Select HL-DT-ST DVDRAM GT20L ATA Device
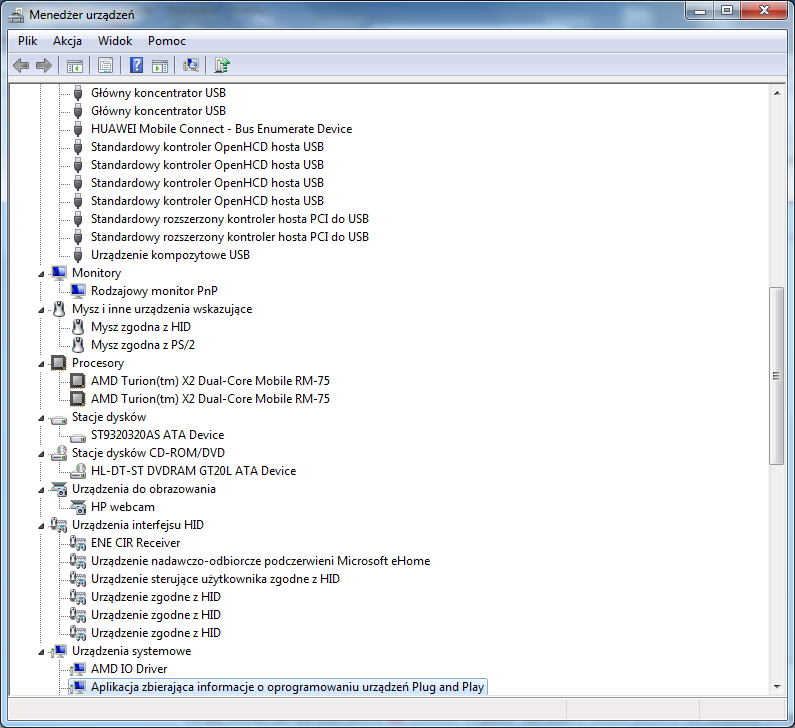The width and height of the screenshot is (795, 728). [x=194, y=471]
